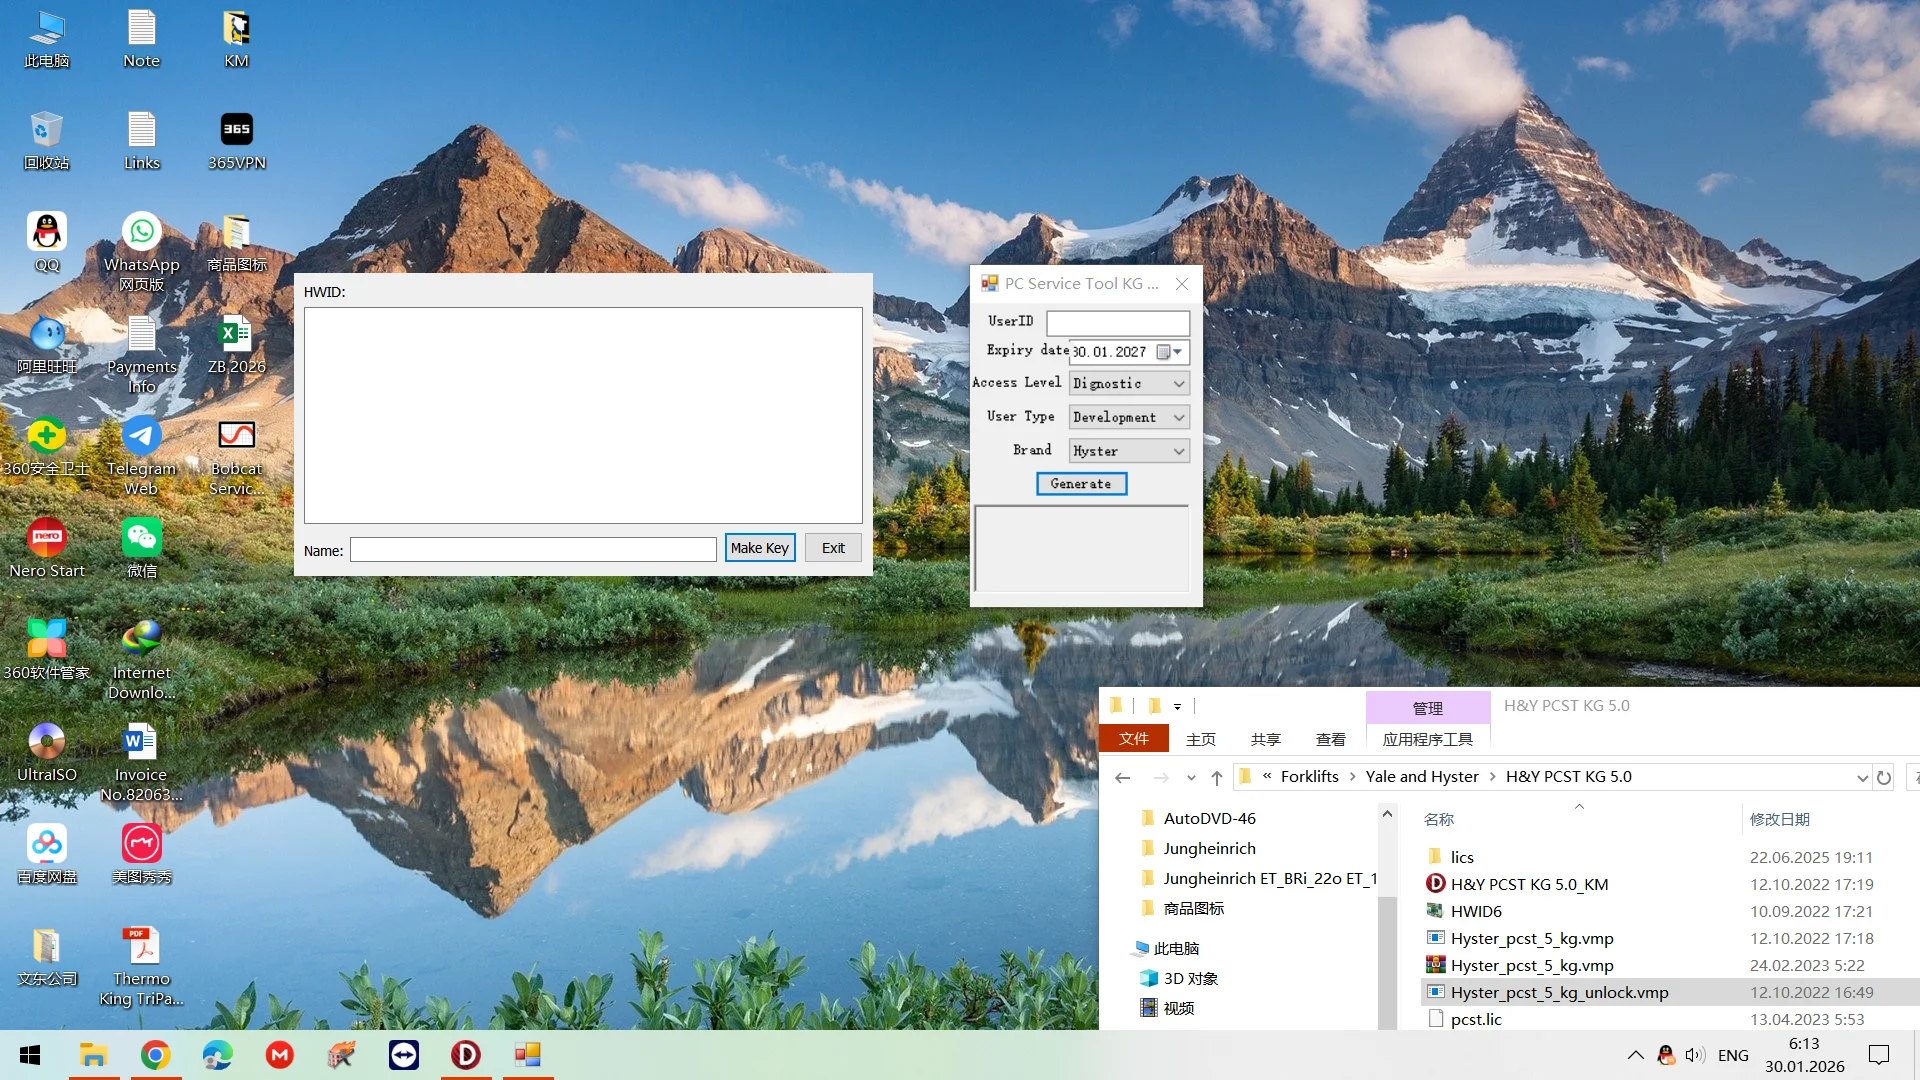The width and height of the screenshot is (1920, 1080).
Task: Open UltraISO desktop icon
Action: pos(46,753)
